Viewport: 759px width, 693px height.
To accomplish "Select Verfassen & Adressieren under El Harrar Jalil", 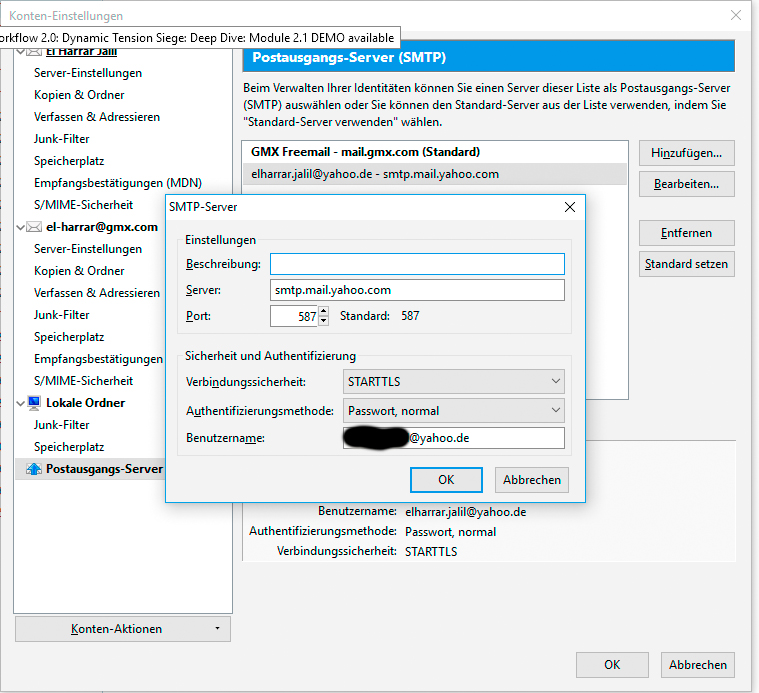I will coord(97,117).
